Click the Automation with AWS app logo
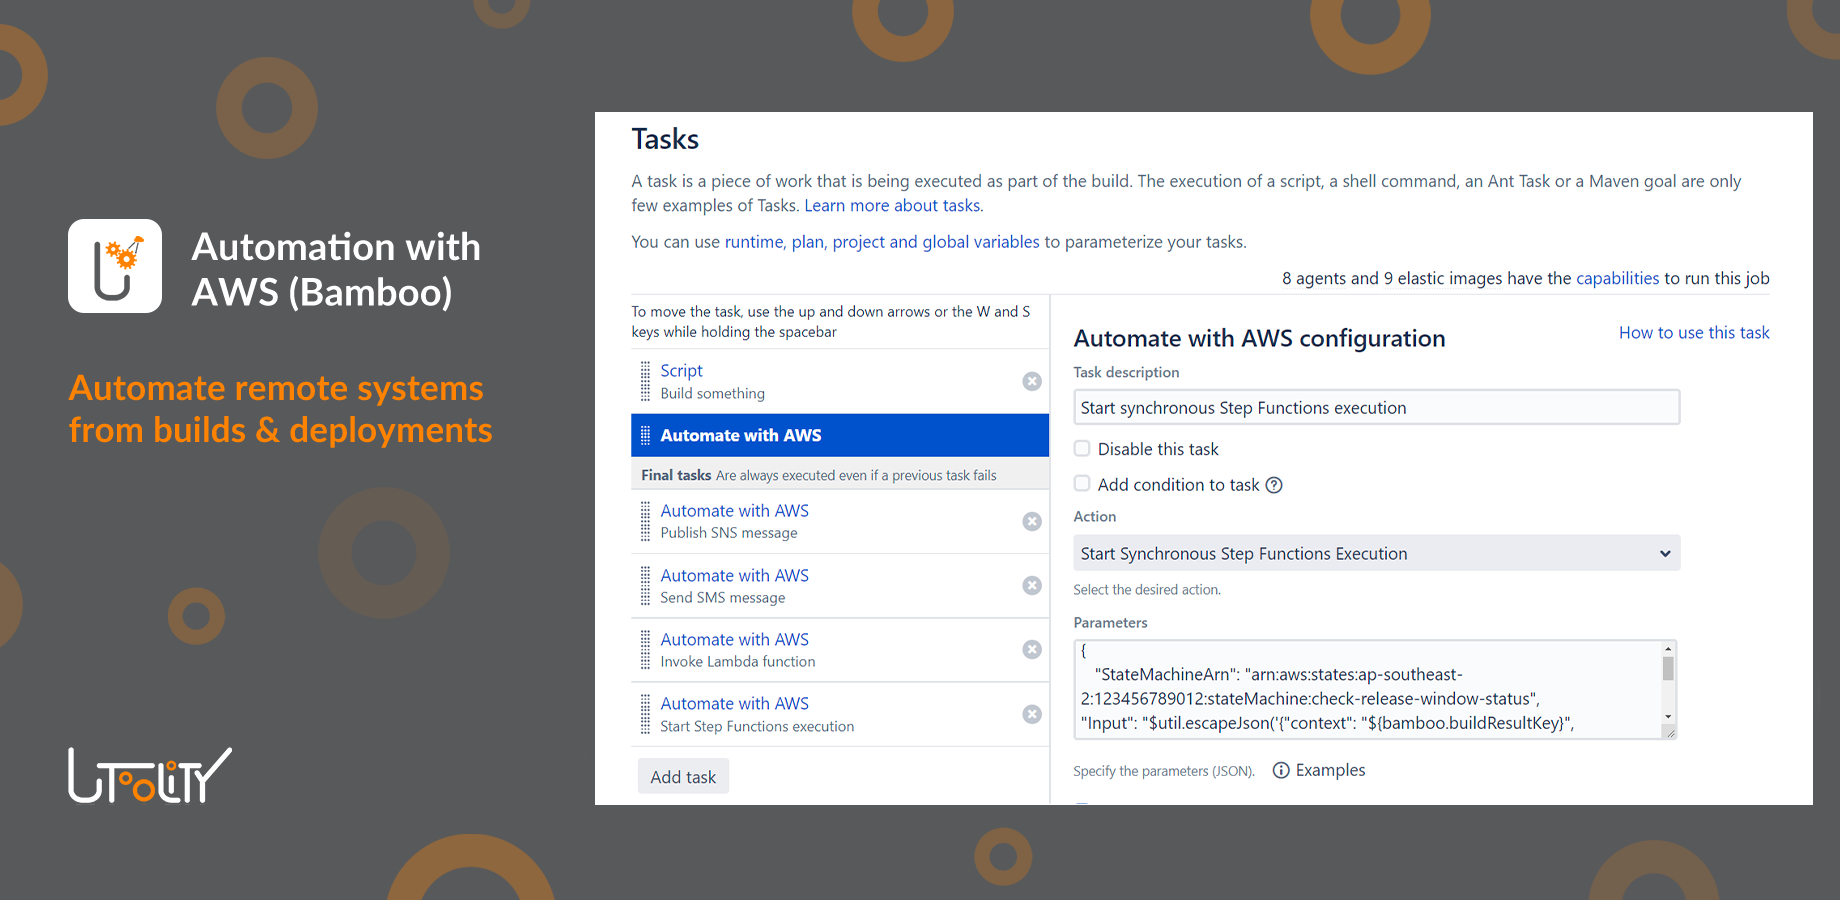Image resolution: width=1840 pixels, height=900 pixels. tap(114, 265)
